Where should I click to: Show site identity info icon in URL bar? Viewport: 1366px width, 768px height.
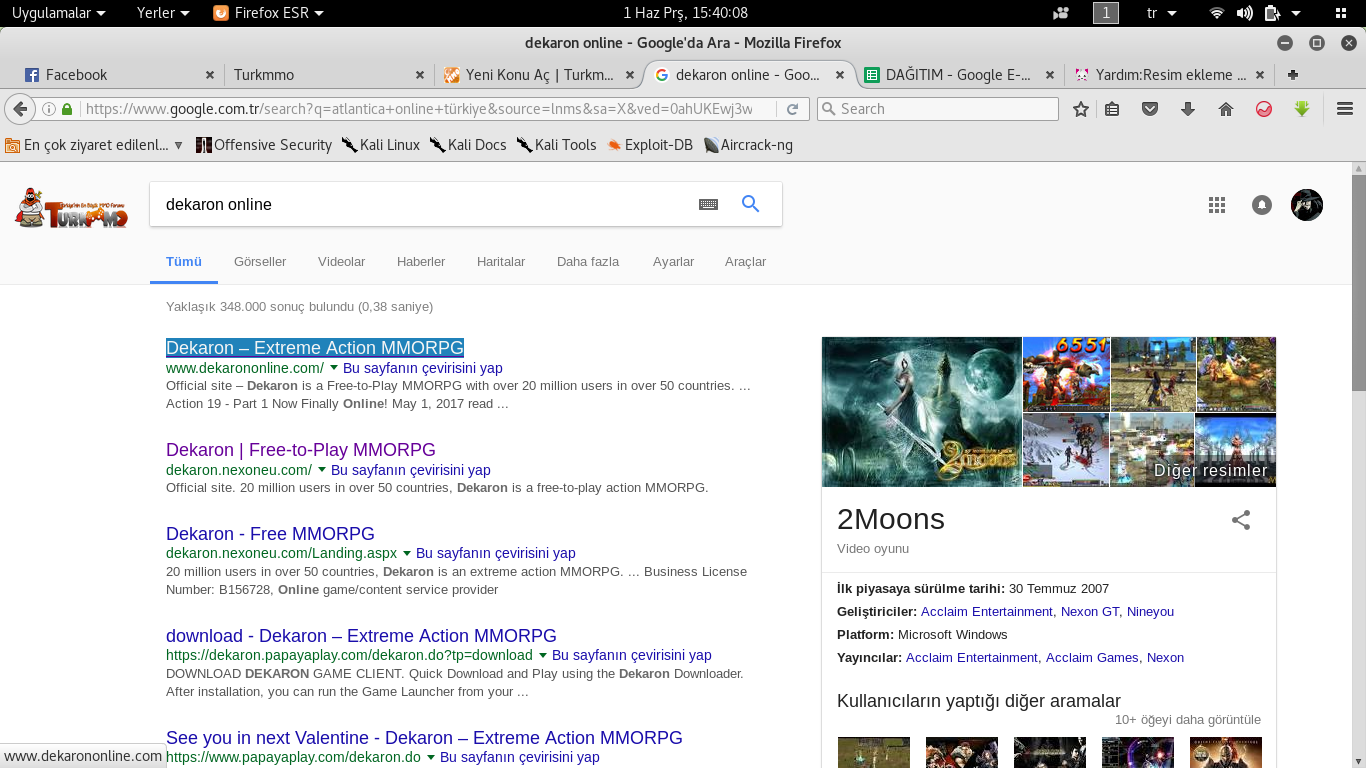coord(49,109)
